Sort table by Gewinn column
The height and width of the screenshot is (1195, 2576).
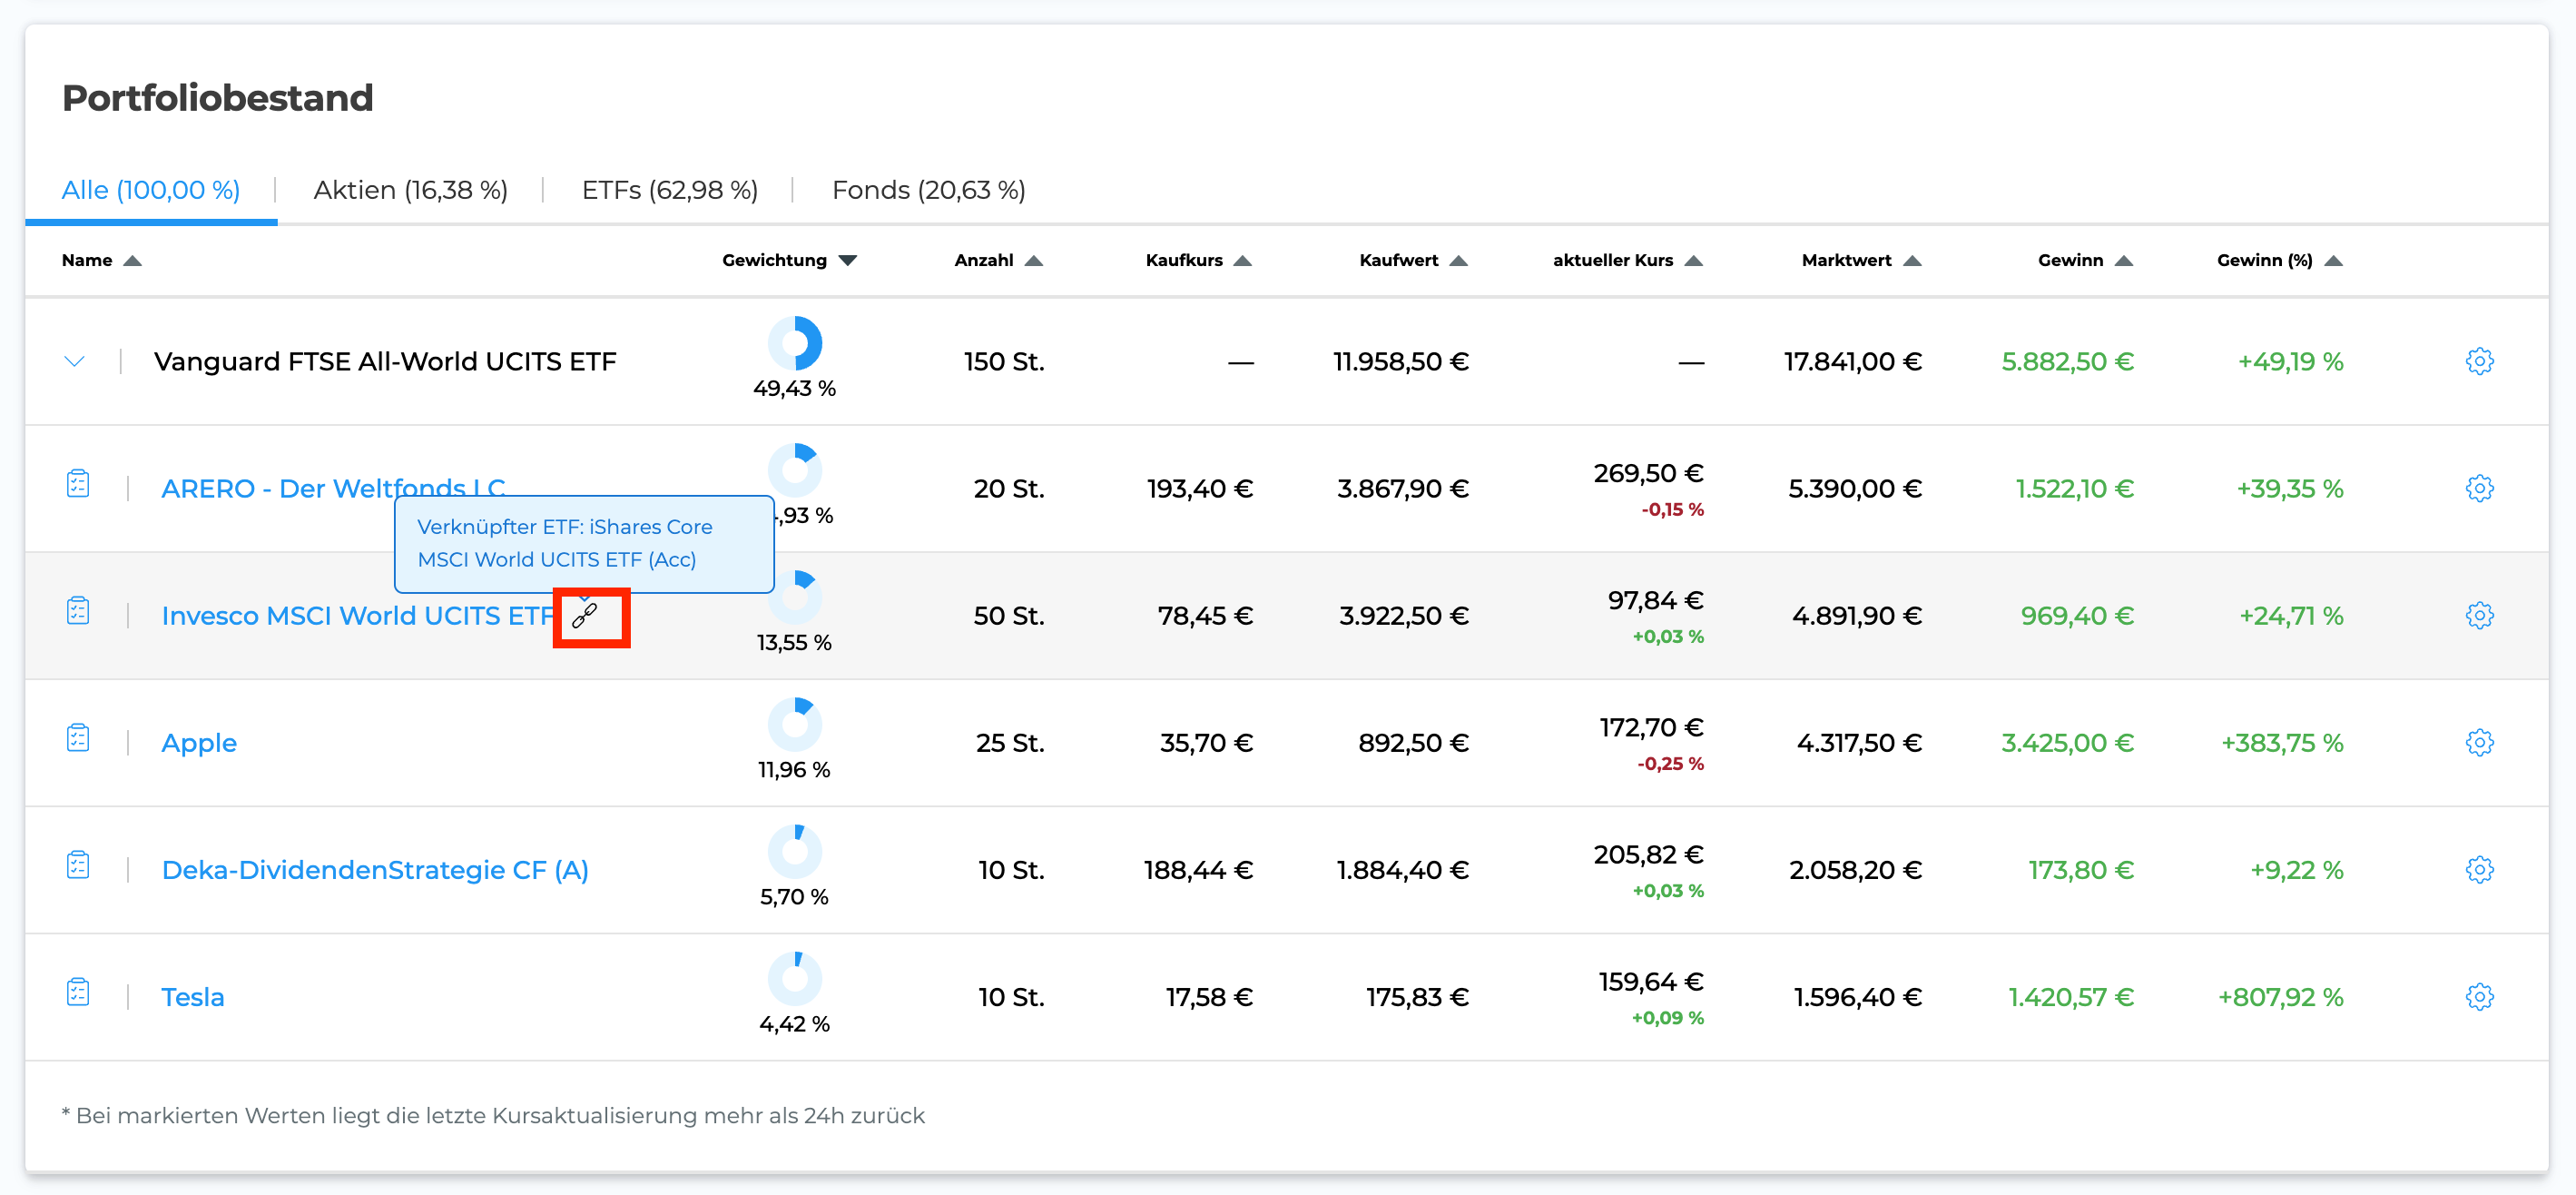pos(2086,260)
